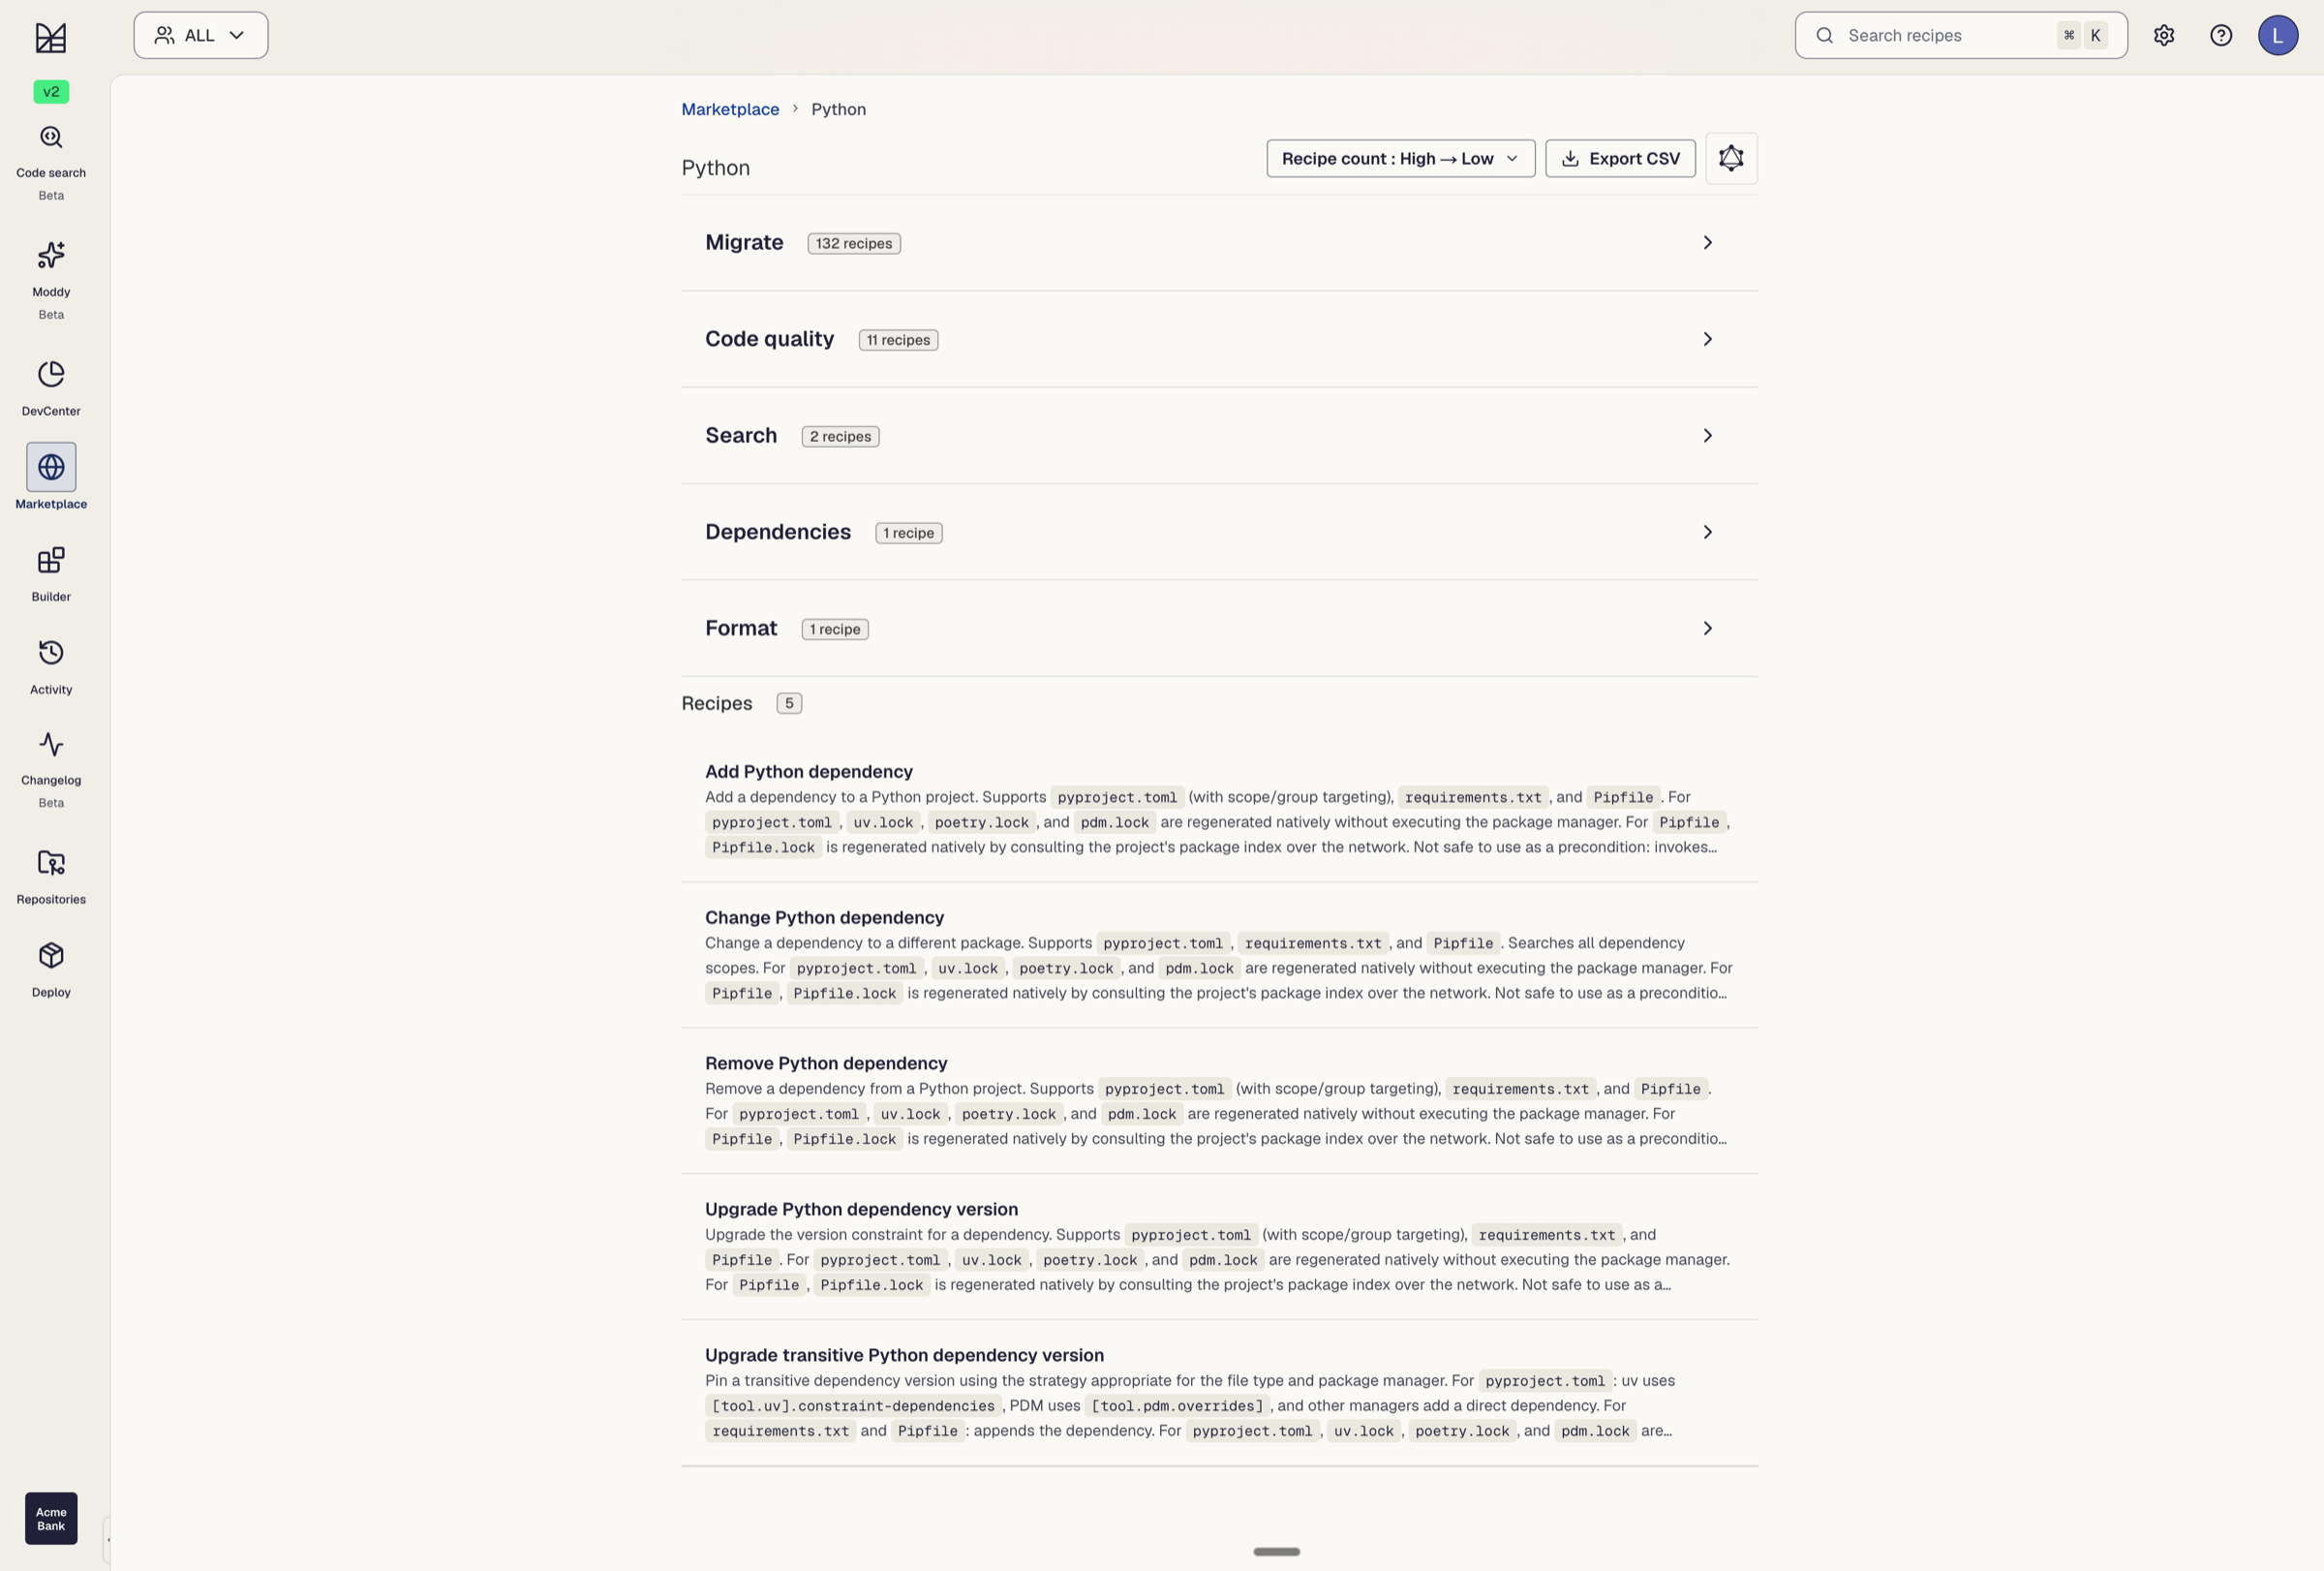Open the ALL organization dropdown

coord(201,36)
